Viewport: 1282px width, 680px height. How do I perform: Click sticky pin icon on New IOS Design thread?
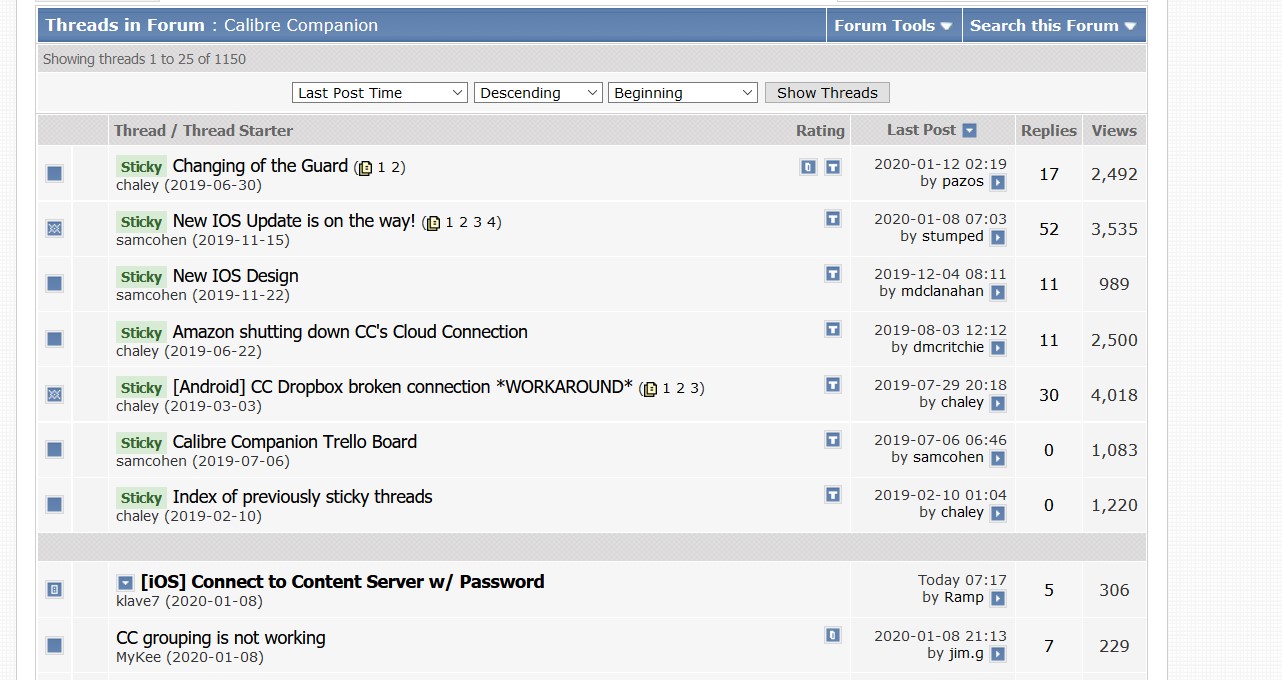click(833, 273)
